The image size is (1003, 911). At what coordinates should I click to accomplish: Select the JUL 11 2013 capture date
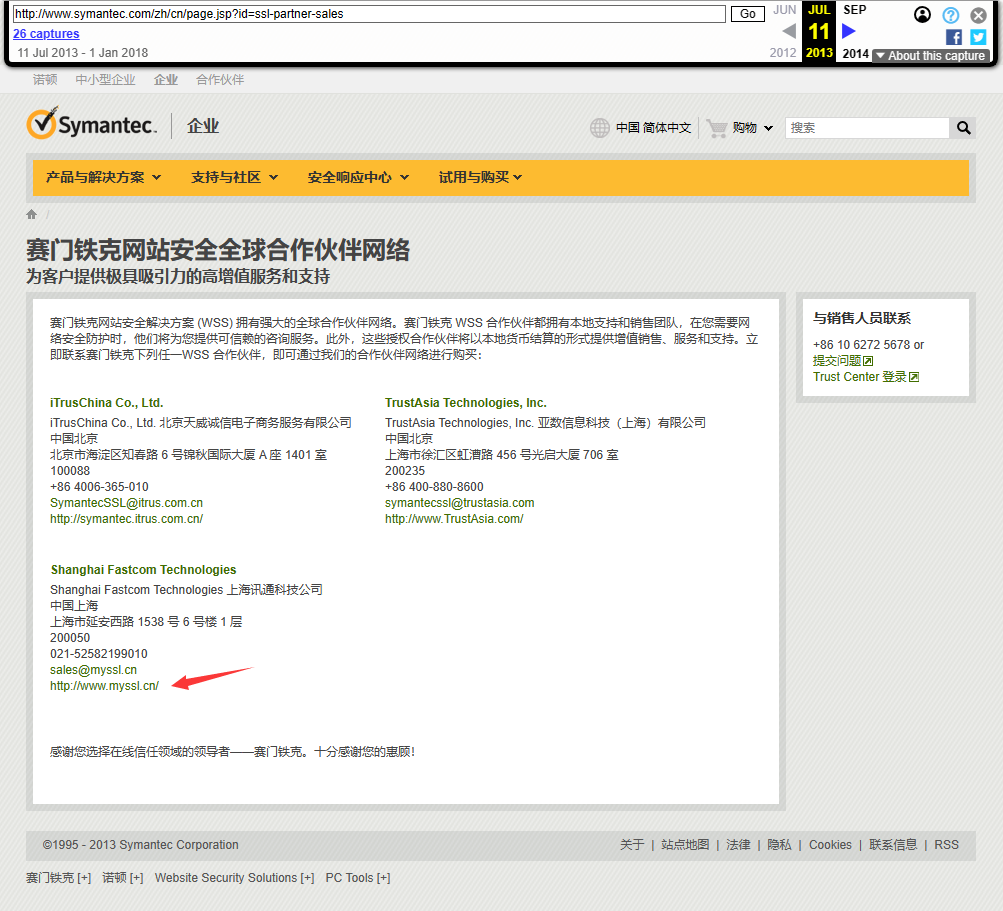click(819, 31)
